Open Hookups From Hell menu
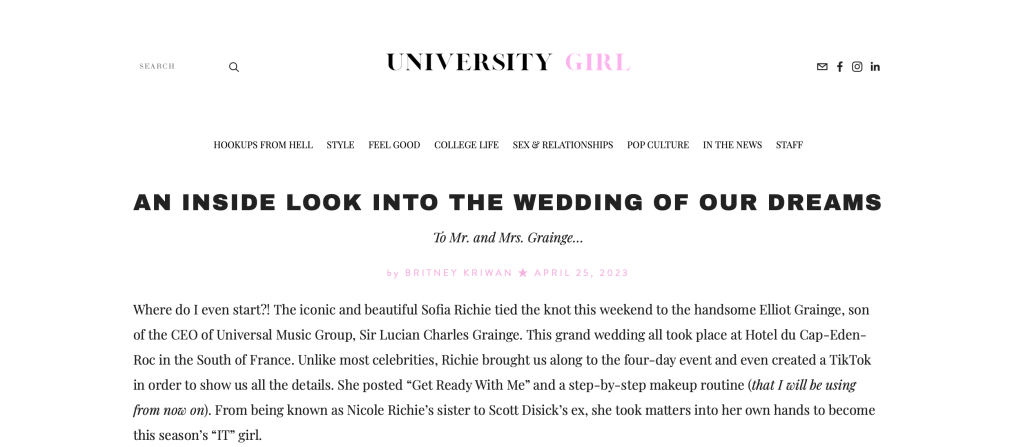This screenshot has width=1023, height=447. pyautogui.click(x=263, y=145)
